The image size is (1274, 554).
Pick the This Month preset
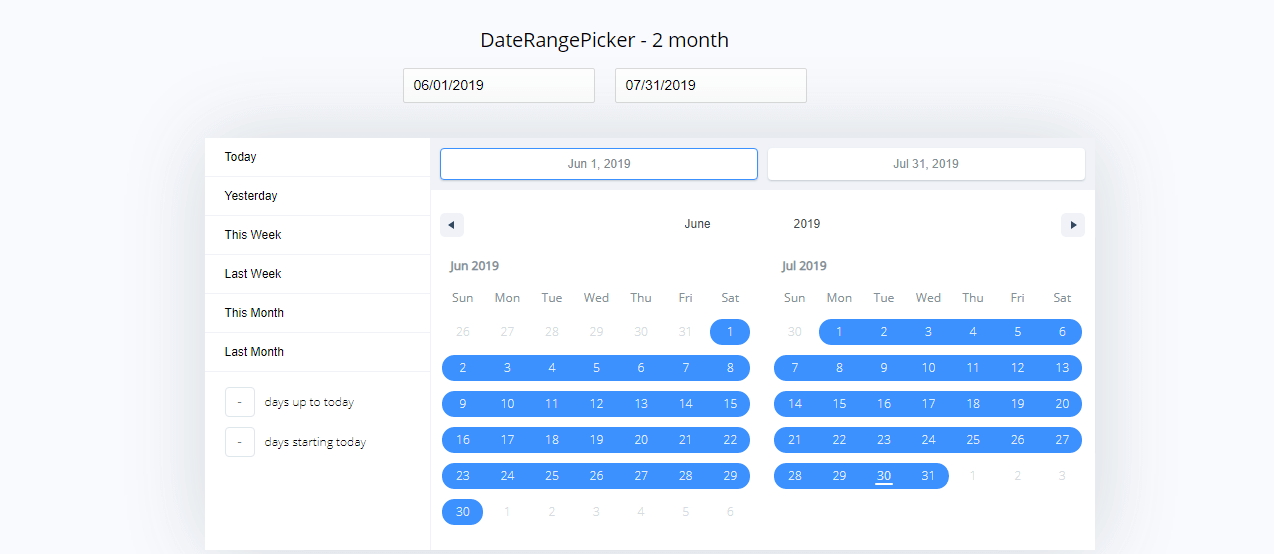(317, 313)
